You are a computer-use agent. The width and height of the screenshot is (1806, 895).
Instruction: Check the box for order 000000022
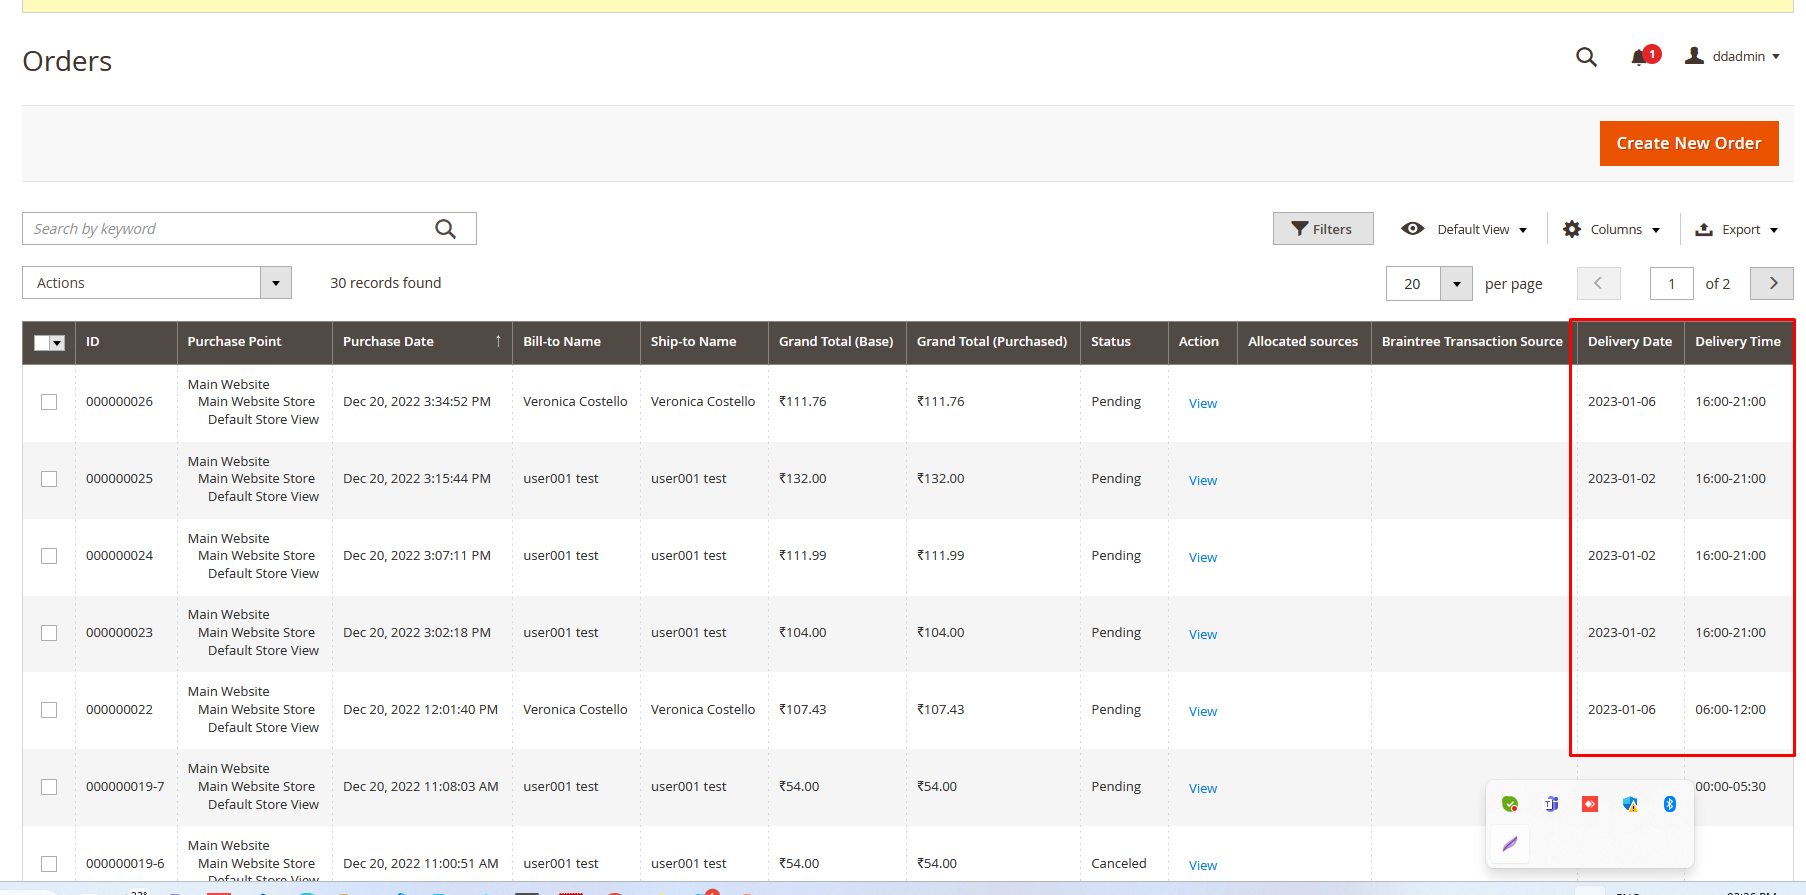[49, 710]
